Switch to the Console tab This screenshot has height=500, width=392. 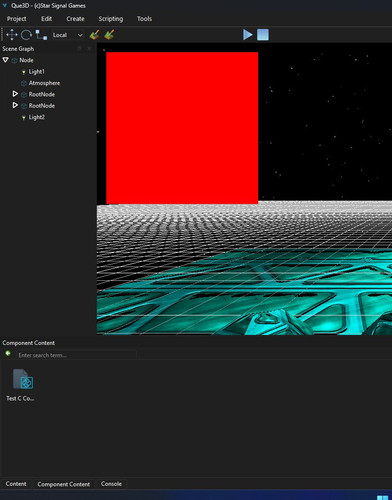point(111,484)
